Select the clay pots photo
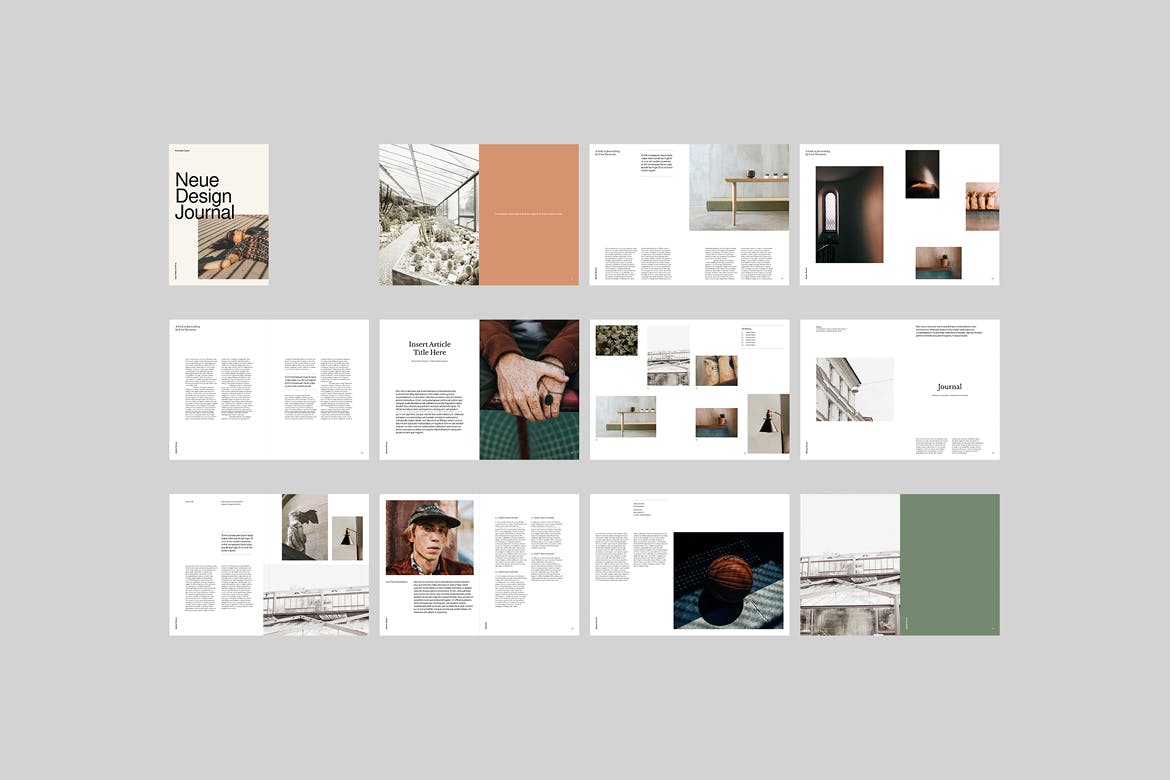The image size is (1170, 780). tap(981, 206)
